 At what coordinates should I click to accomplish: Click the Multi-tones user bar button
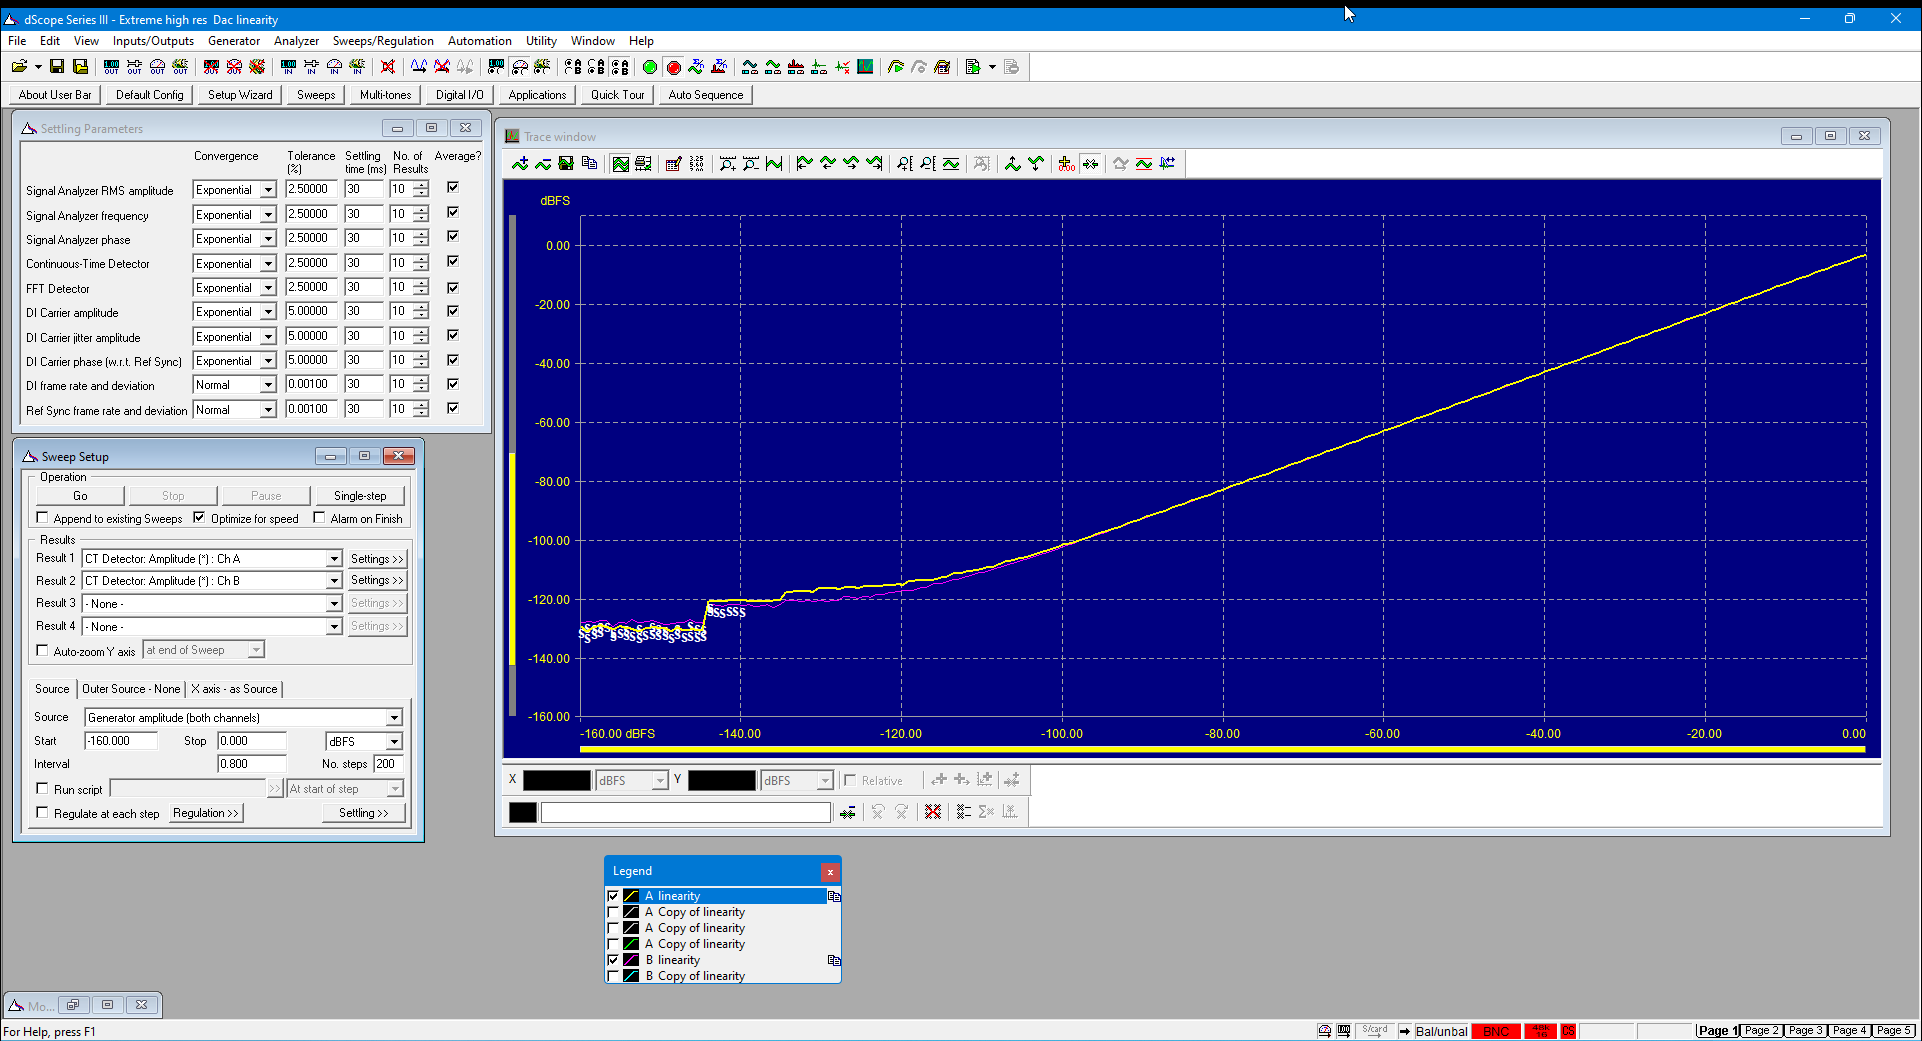(385, 95)
